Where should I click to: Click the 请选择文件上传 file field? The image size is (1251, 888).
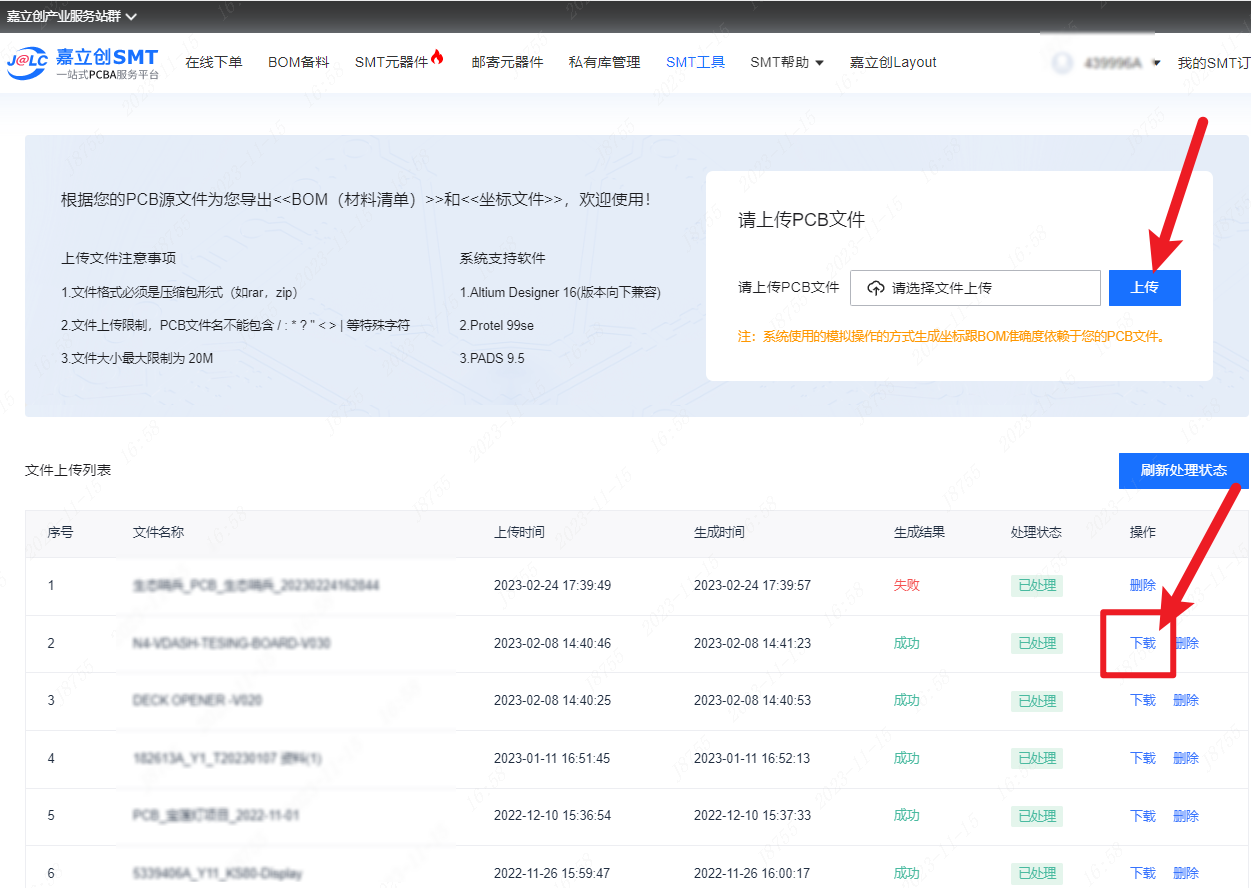(975, 288)
